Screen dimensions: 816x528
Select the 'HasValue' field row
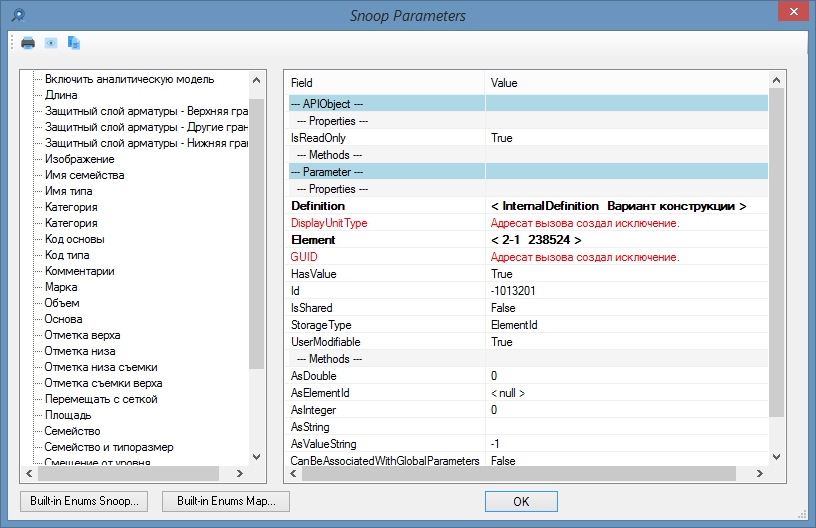pyautogui.click(x=528, y=274)
